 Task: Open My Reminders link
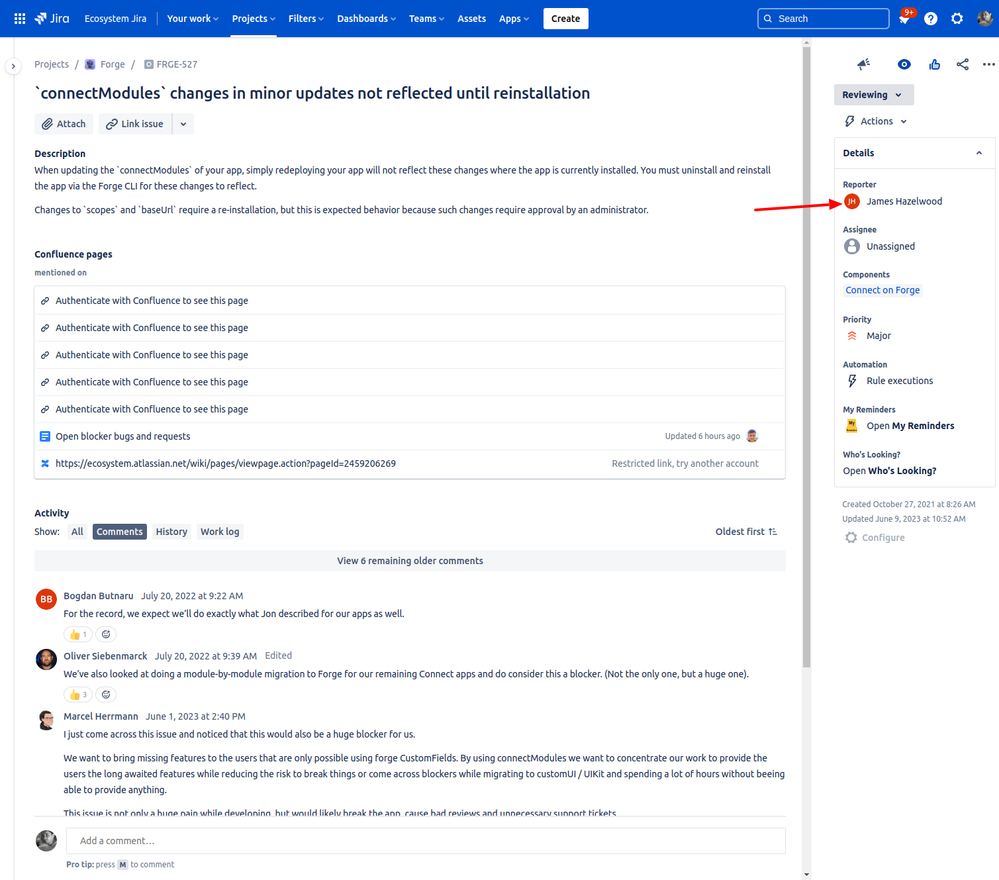coord(910,426)
